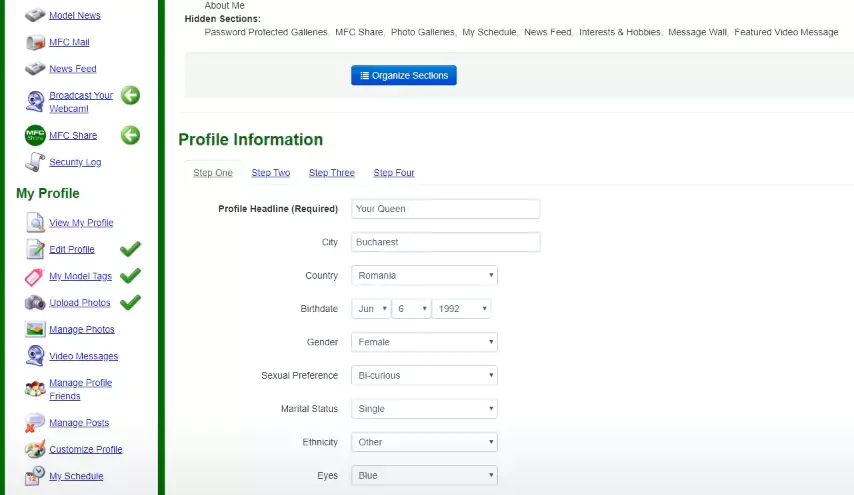Click the View My Profile magnifier icon
Image resolution: width=854 pixels, height=495 pixels.
[x=35, y=223]
